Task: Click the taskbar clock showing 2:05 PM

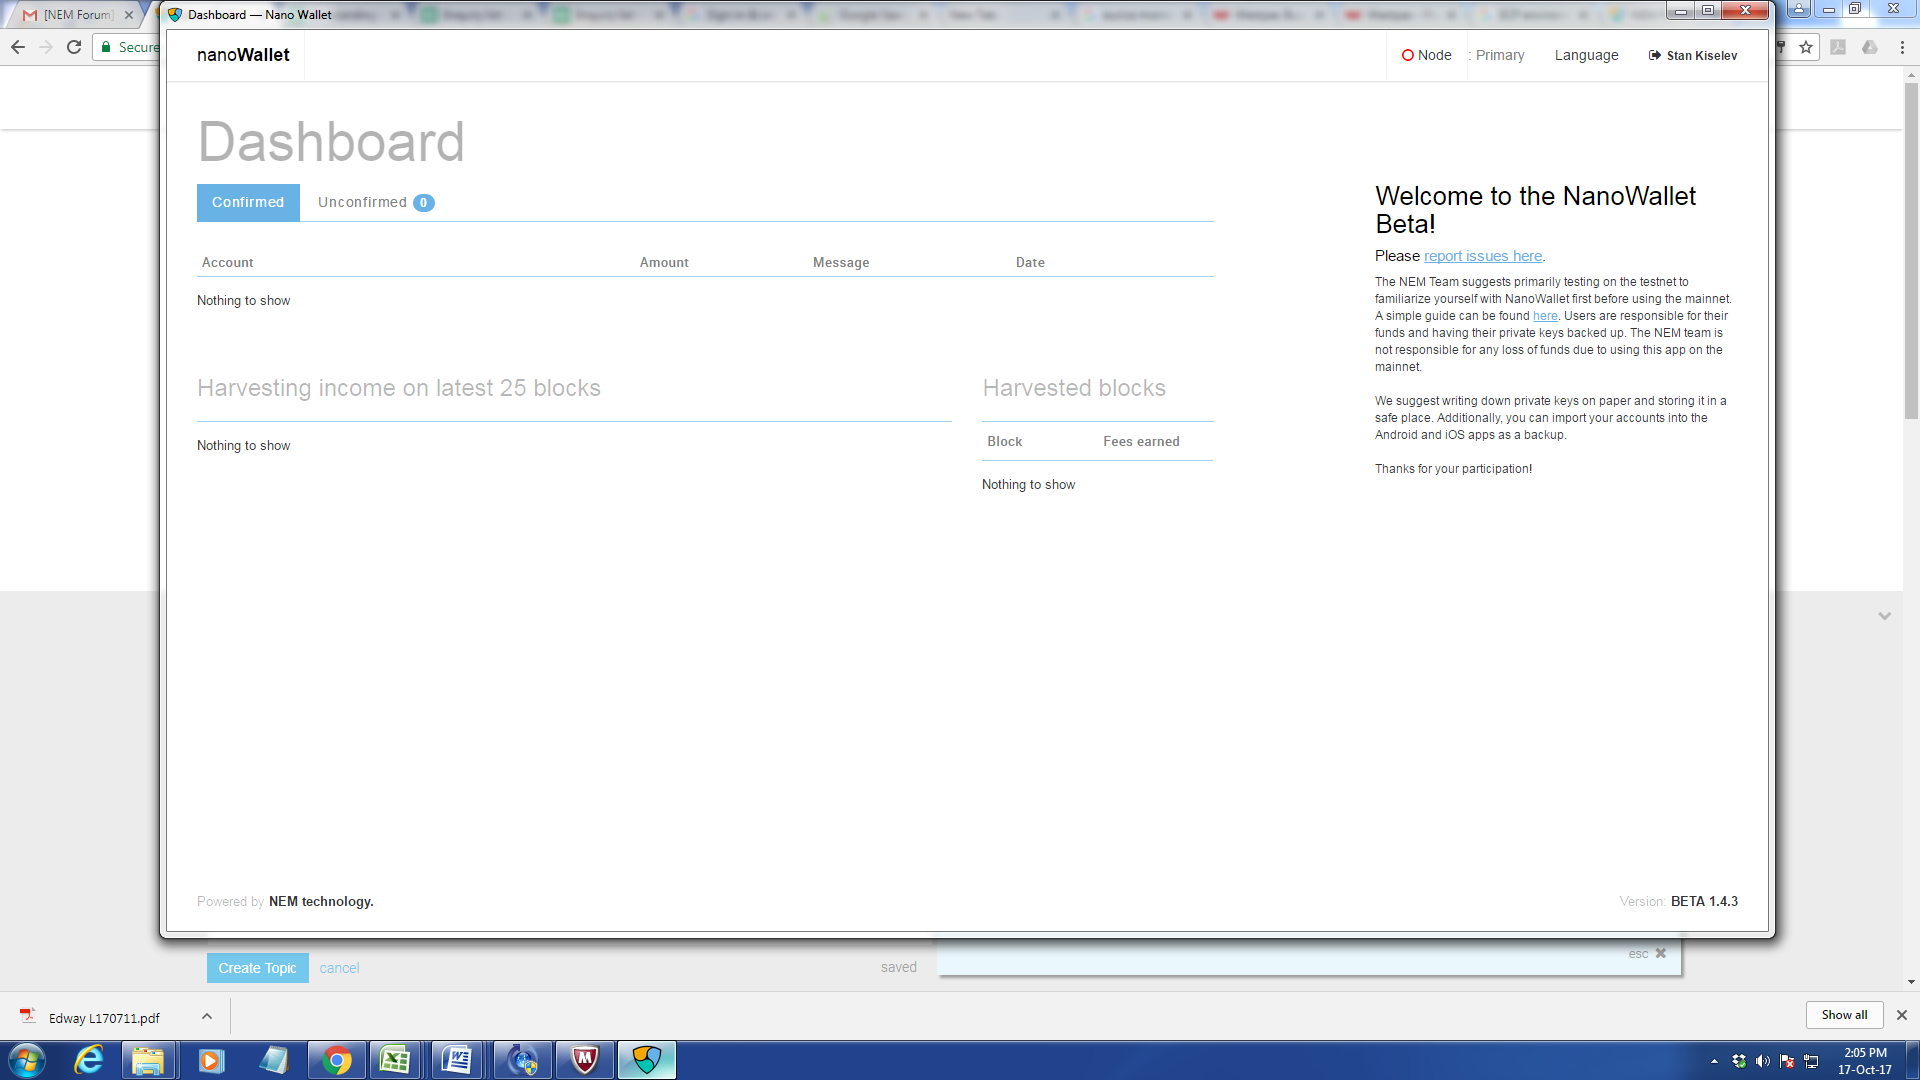Action: (1865, 1061)
